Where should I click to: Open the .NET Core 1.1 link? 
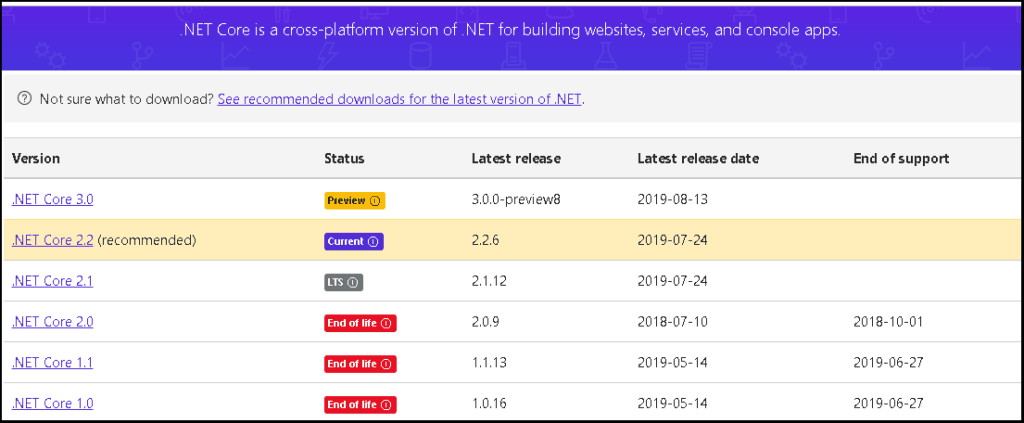[52, 362]
